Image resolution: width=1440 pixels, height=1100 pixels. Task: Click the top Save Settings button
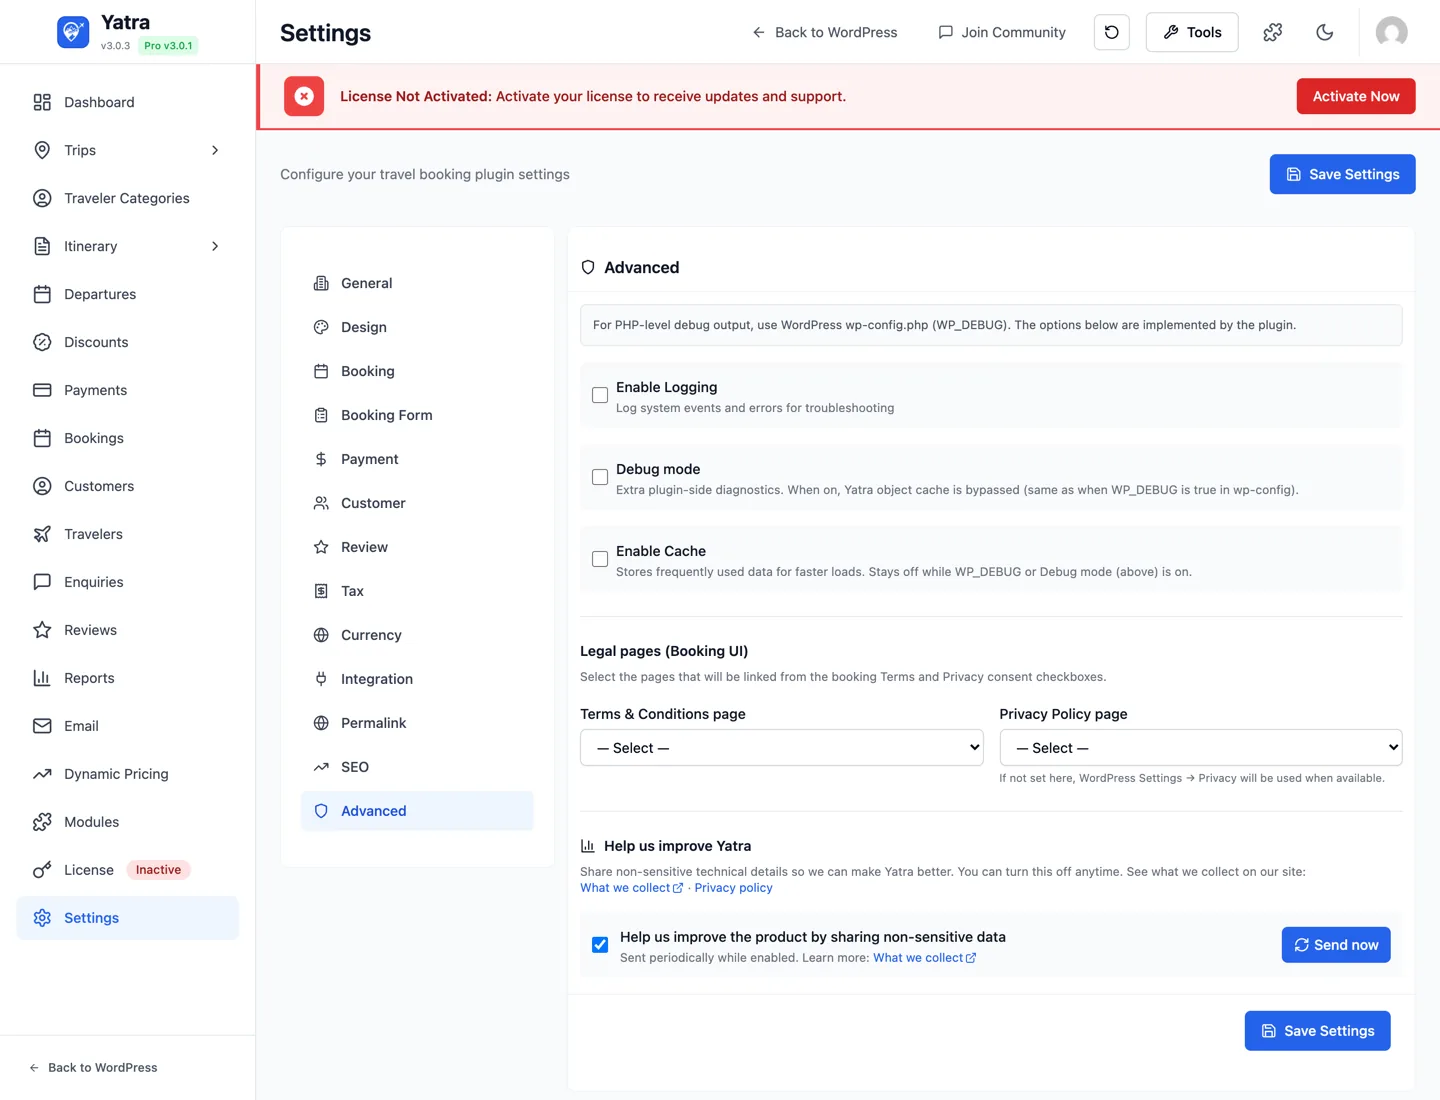(1342, 174)
